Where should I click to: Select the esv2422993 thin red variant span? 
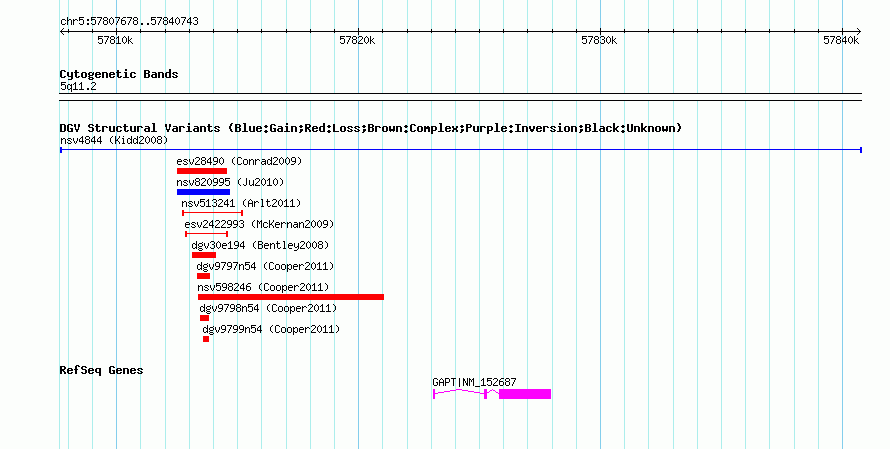(207, 234)
